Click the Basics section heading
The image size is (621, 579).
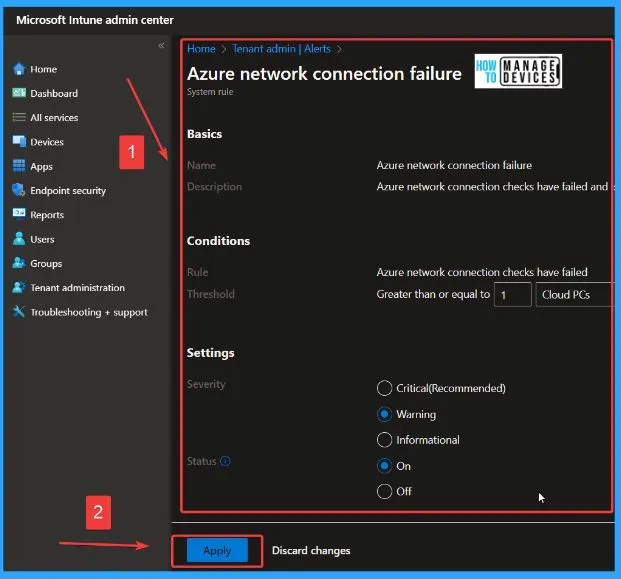[204, 134]
